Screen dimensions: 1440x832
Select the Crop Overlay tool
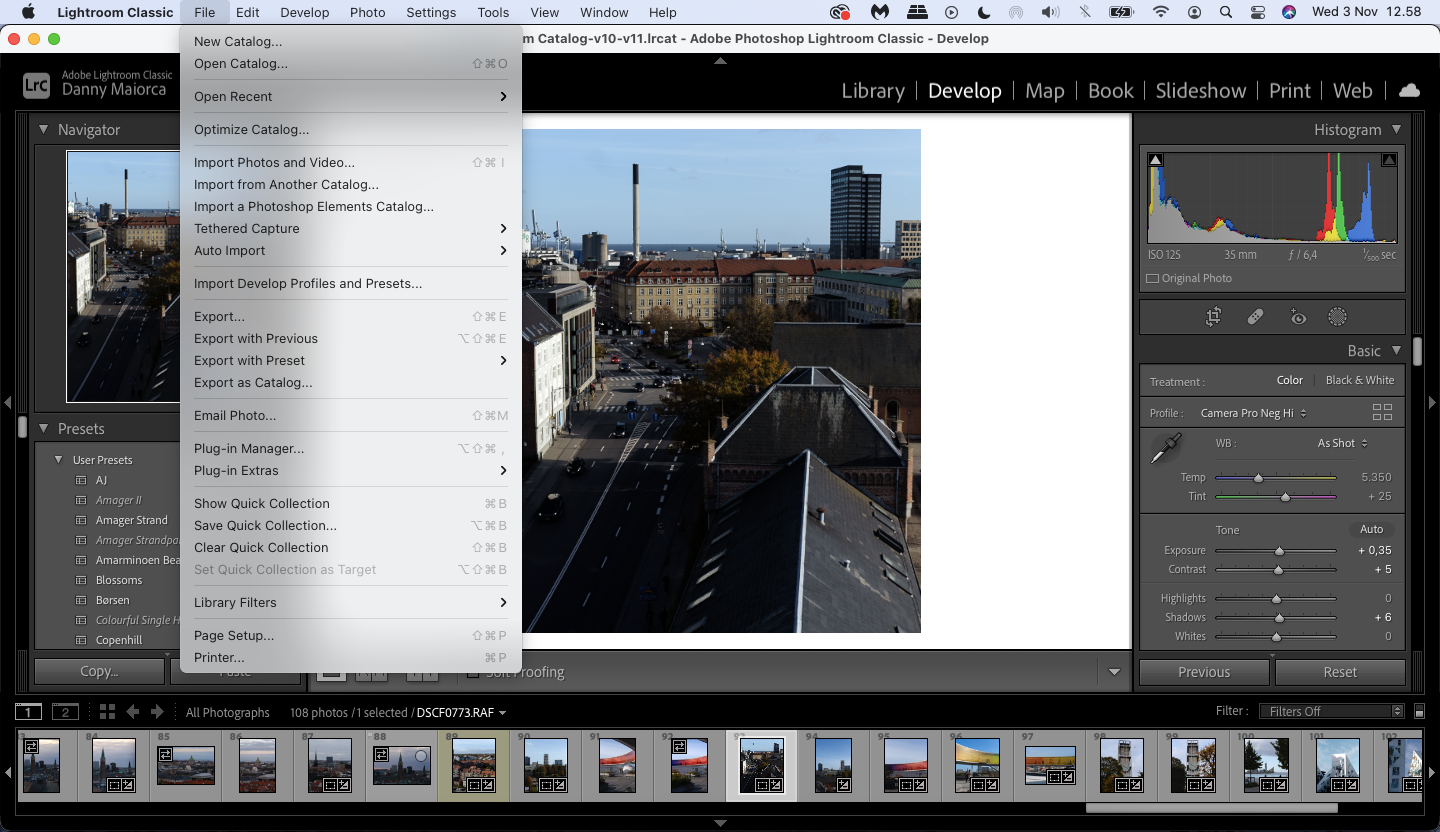point(1213,317)
